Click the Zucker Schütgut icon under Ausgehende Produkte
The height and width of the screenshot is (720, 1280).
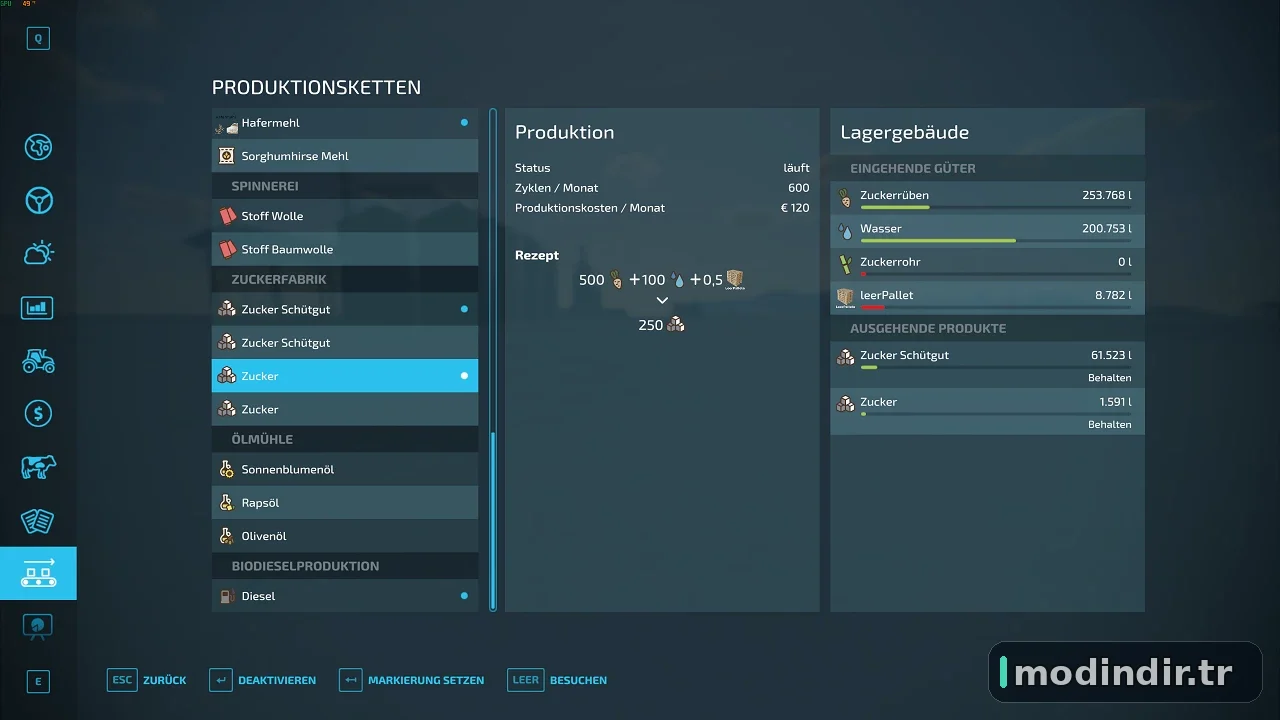click(x=846, y=356)
